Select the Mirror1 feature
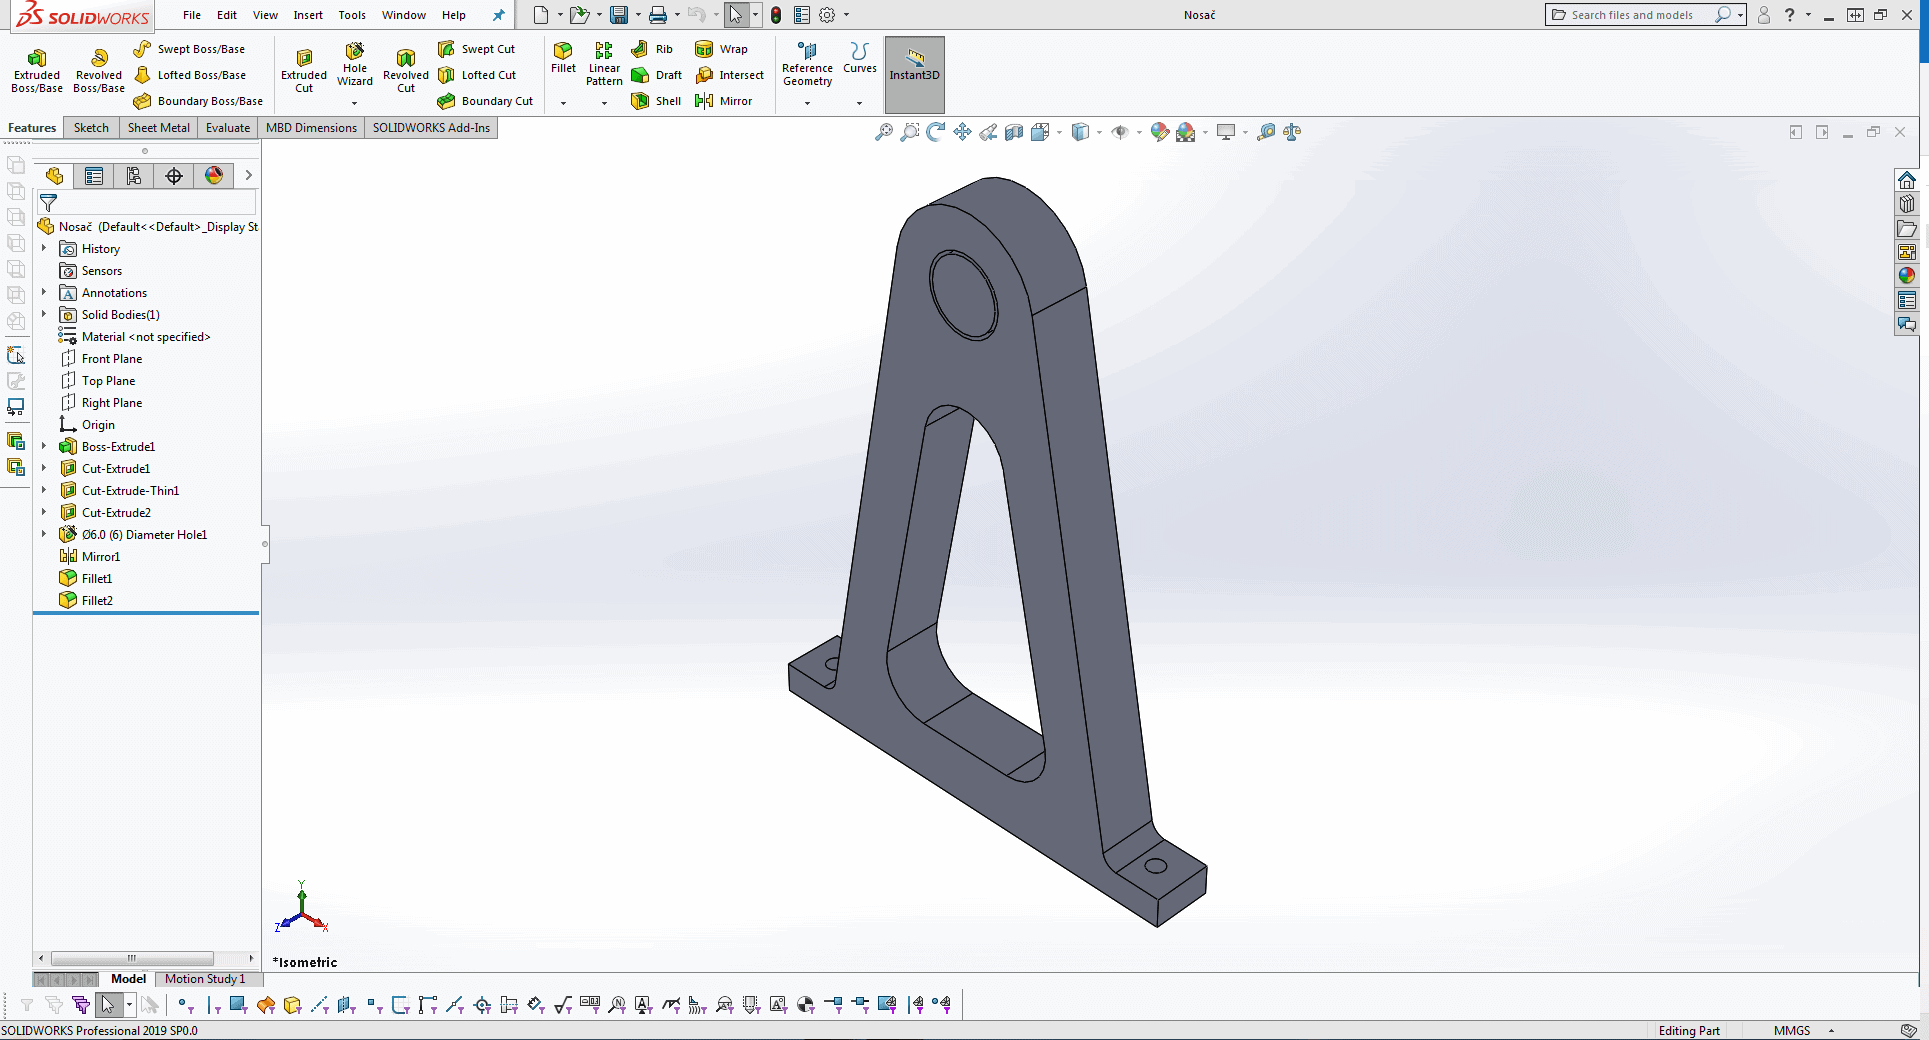 click(x=90, y=557)
